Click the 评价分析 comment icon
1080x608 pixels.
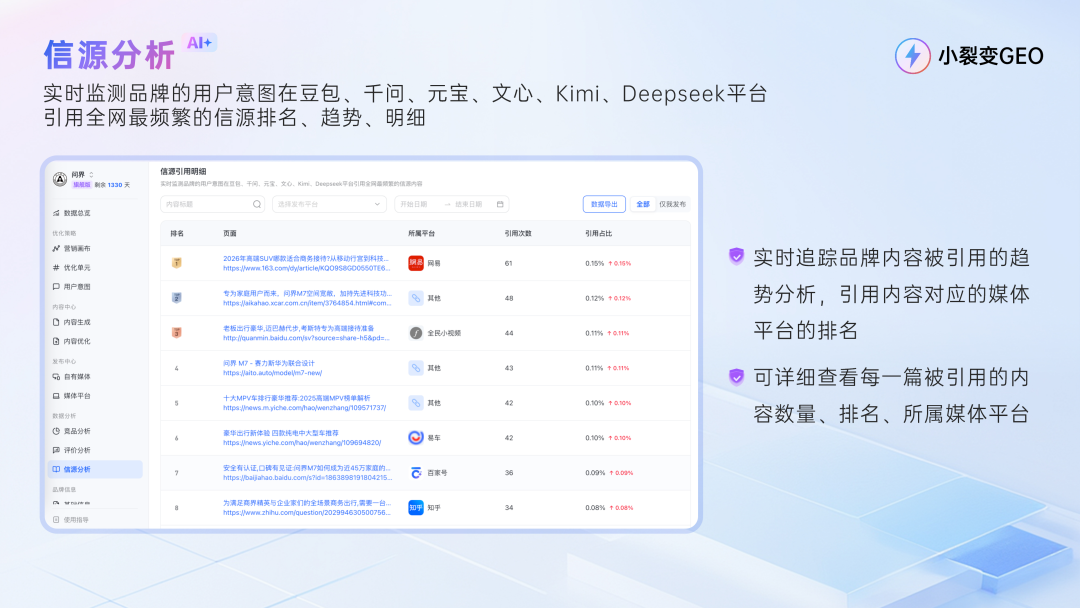click(x=56, y=450)
